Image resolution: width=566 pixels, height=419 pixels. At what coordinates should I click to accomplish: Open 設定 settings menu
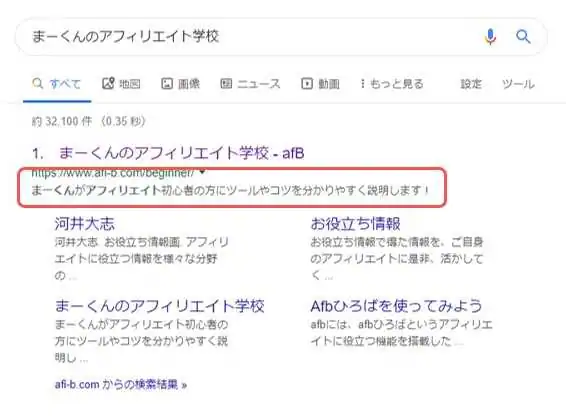tap(471, 84)
